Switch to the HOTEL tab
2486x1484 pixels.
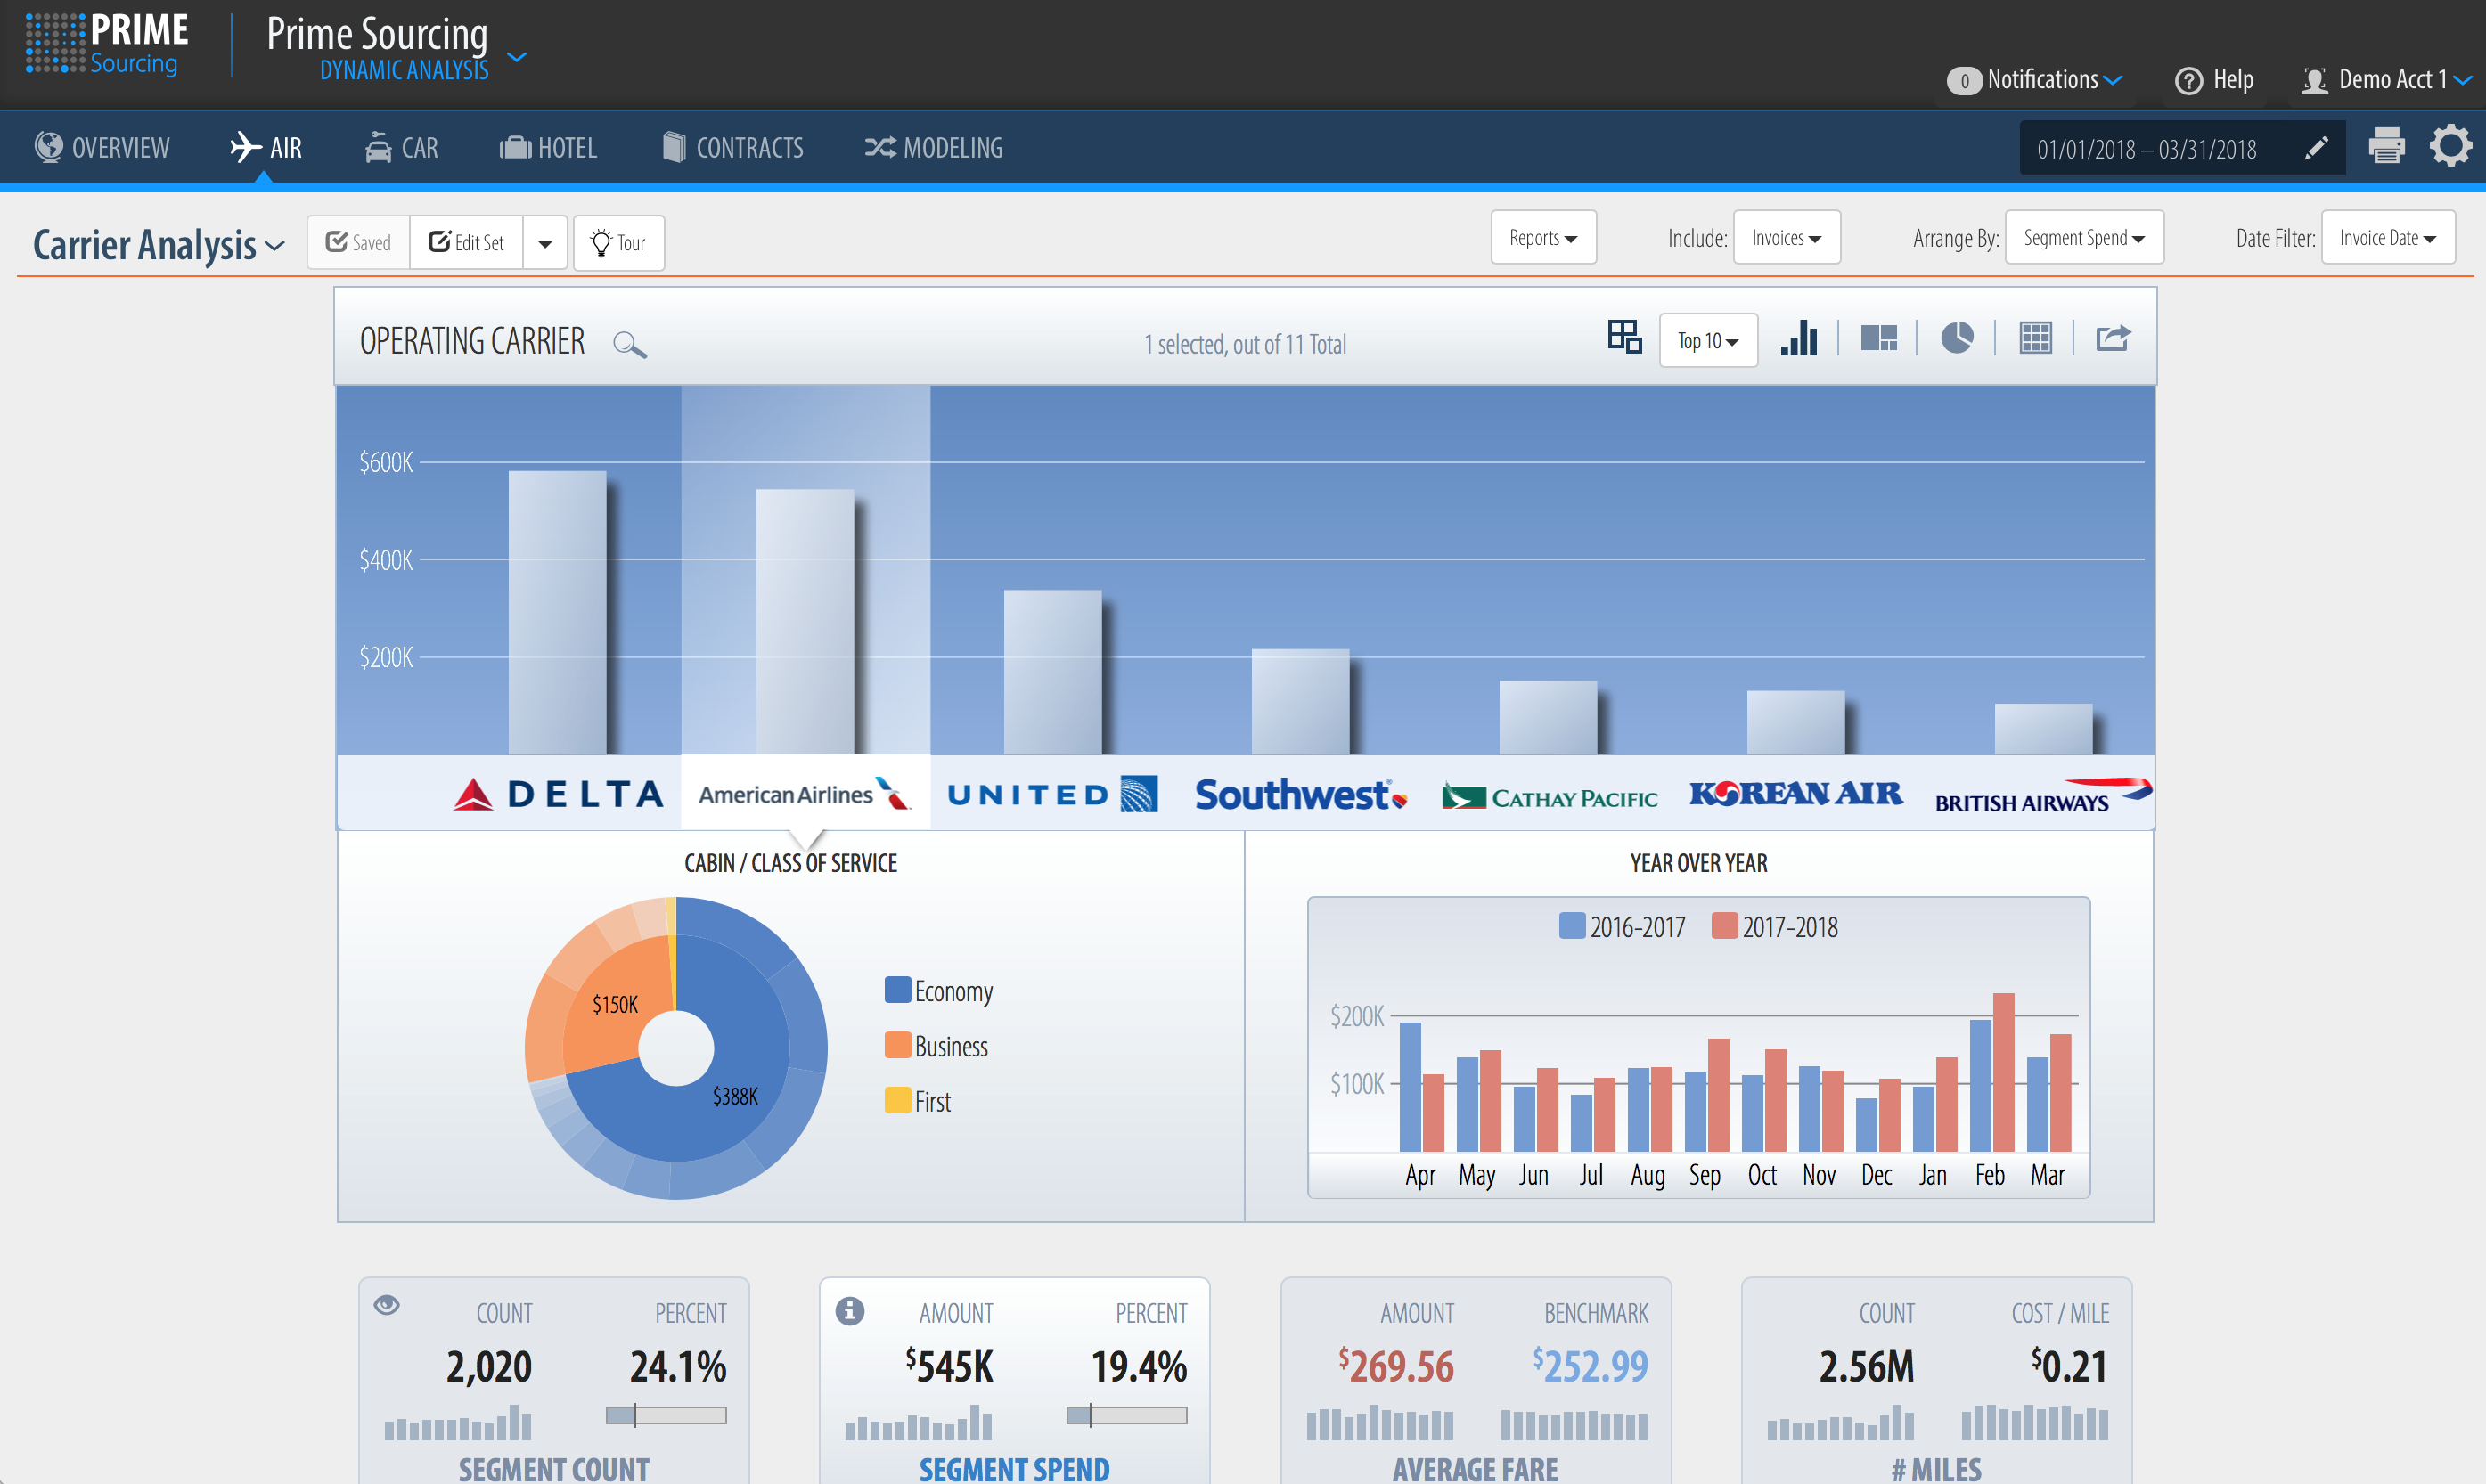point(549,148)
